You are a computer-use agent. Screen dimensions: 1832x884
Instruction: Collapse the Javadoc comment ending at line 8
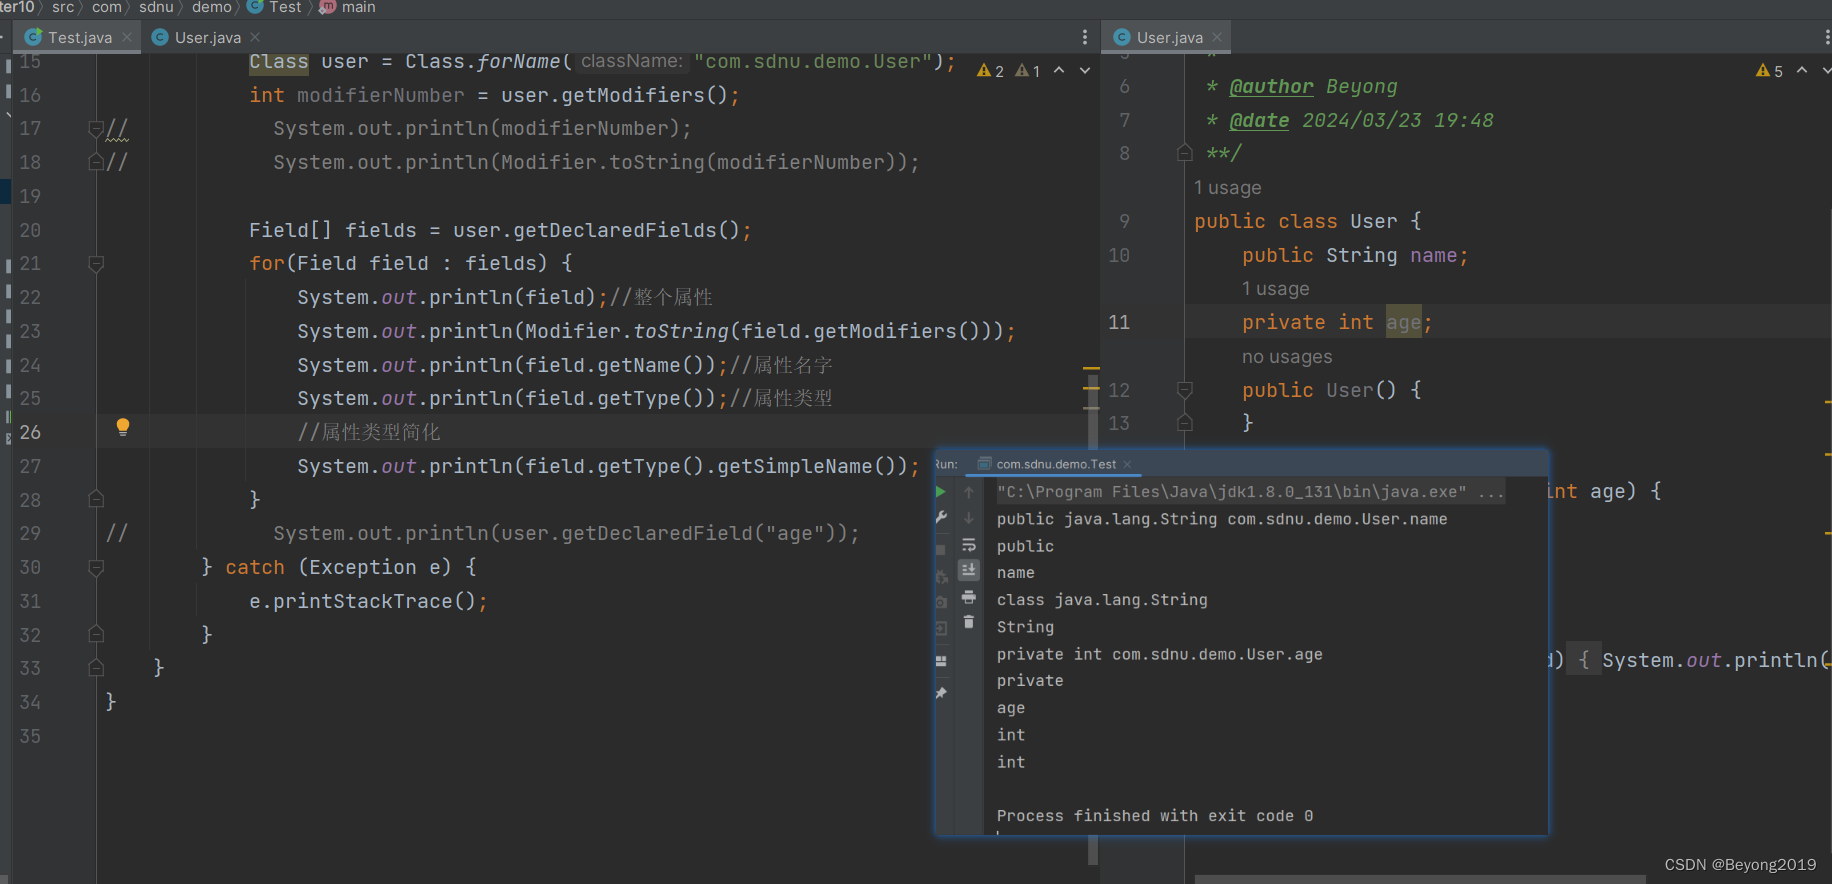[1185, 153]
